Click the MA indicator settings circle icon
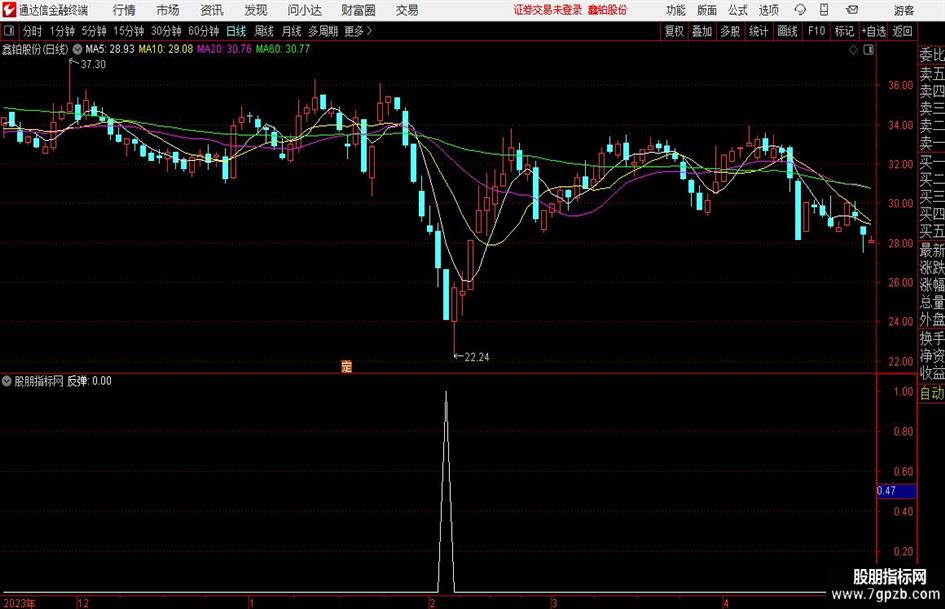The height and width of the screenshot is (609, 945). point(77,49)
